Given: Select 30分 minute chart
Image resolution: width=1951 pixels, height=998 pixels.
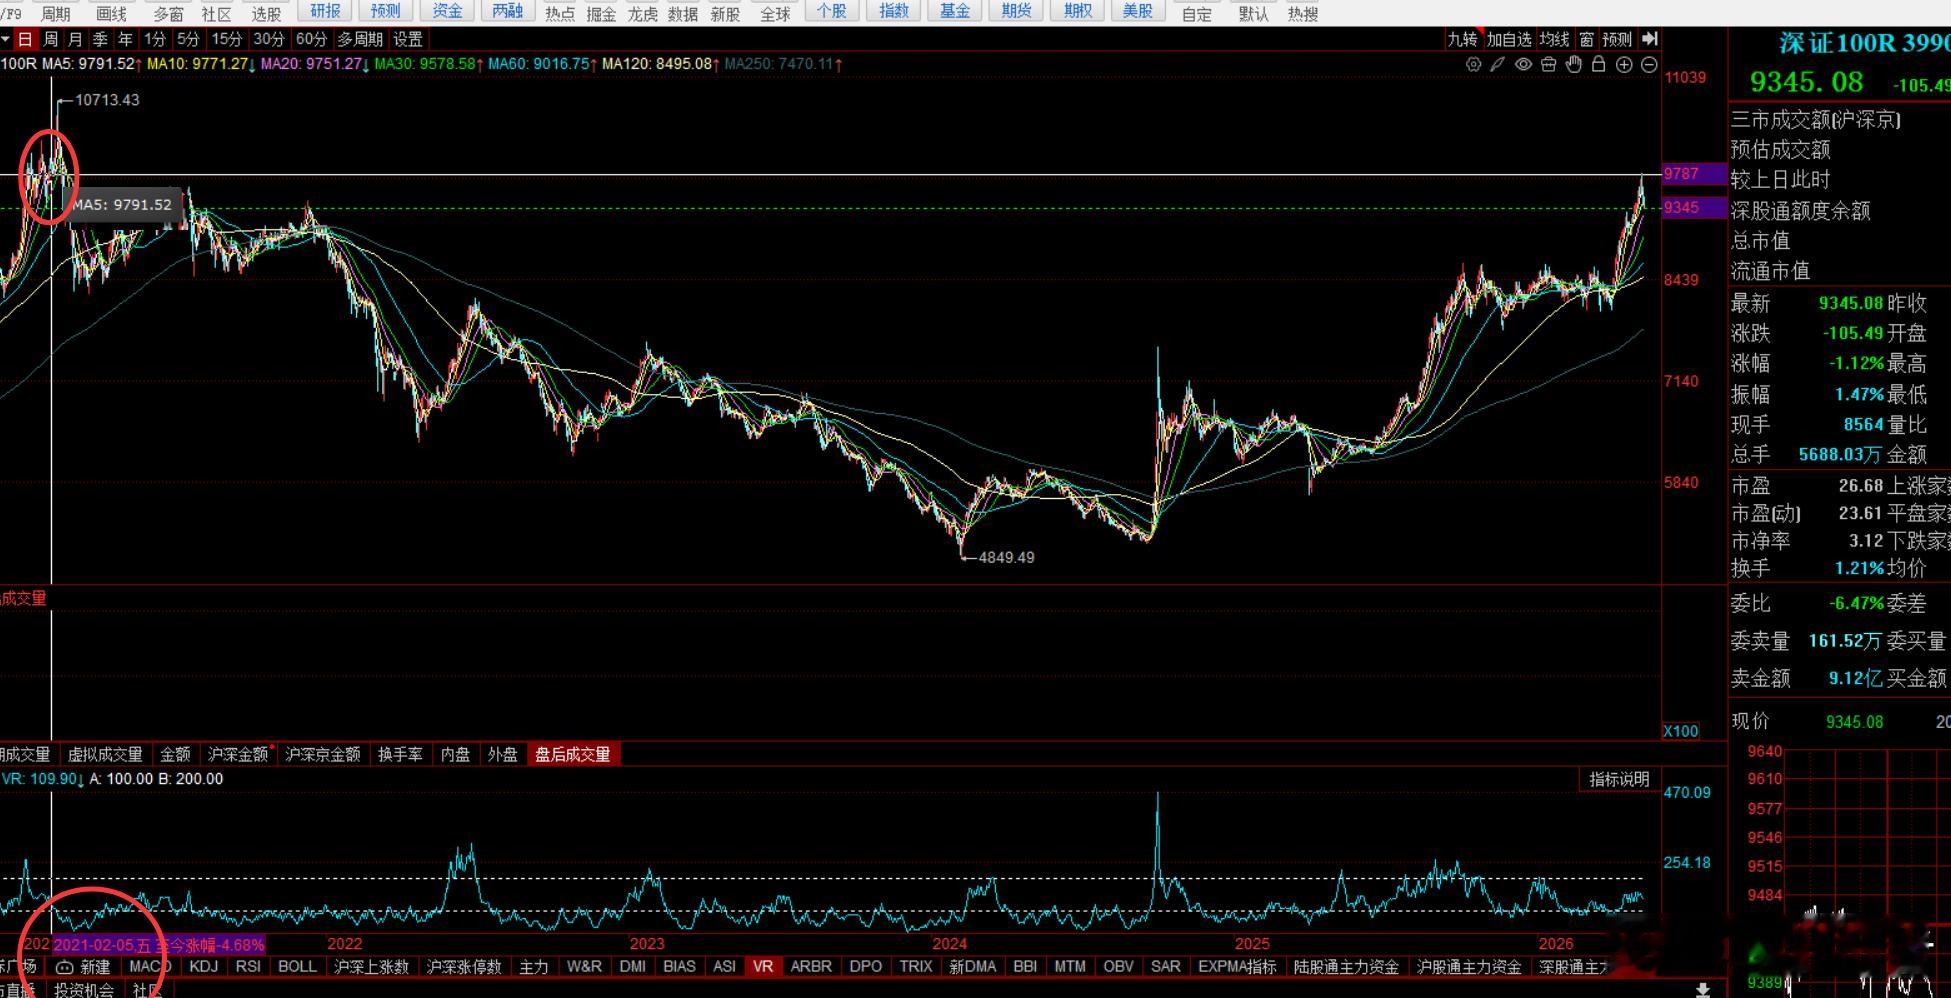Looking at the screenshot, I should point(269,39).
